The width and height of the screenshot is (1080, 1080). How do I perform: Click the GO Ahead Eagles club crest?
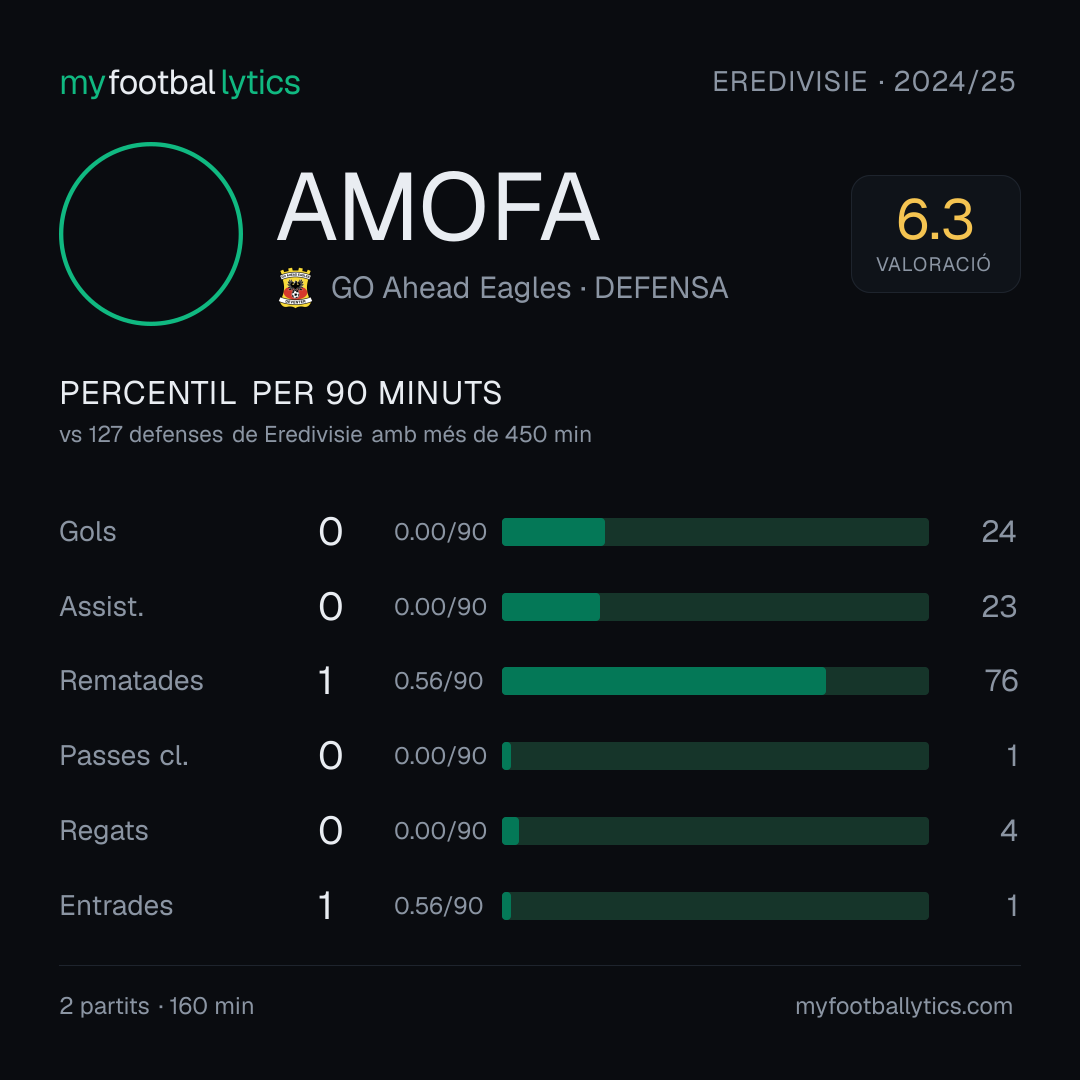pyautogui.click(x=295, y=288)
